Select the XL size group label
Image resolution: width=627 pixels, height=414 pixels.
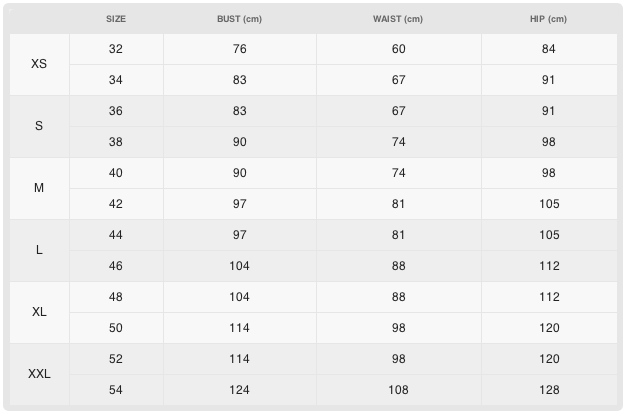pyautogui.click(x=39, y=312)
